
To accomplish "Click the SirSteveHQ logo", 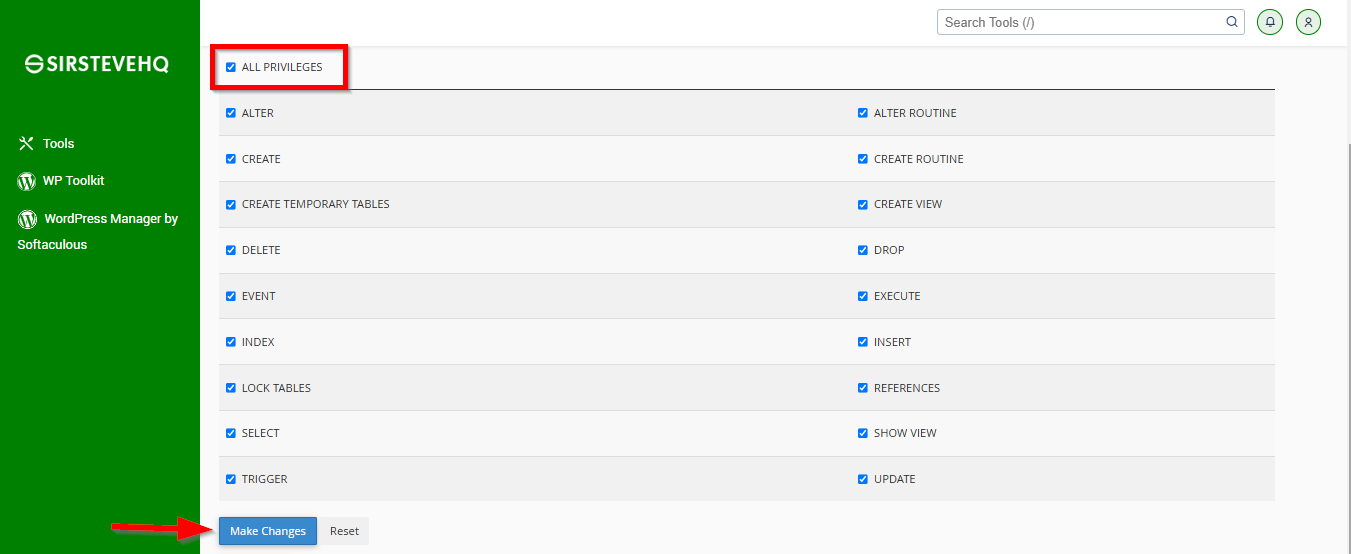I will tap(97, 64).
